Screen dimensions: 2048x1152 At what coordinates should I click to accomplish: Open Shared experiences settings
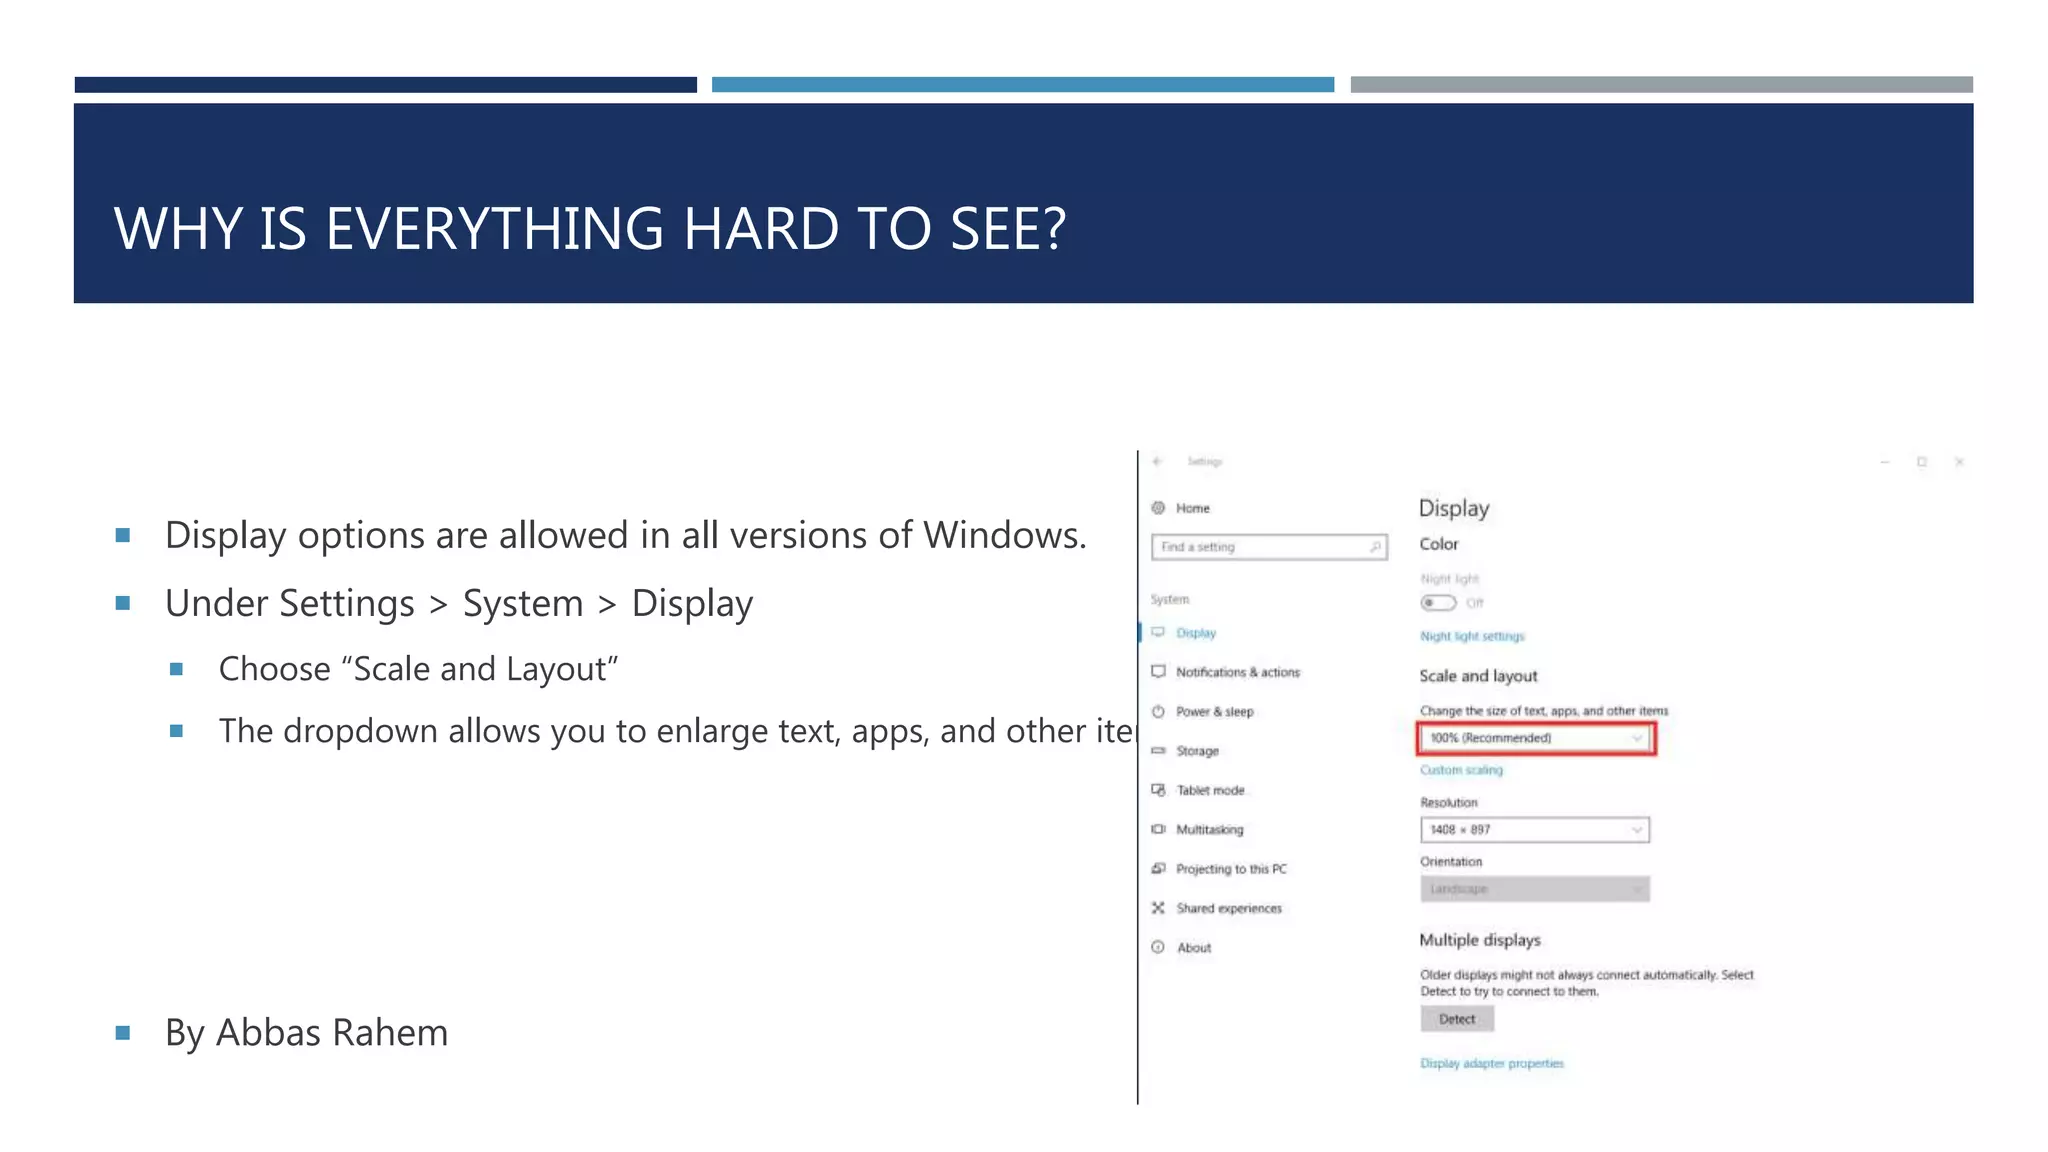pyautogui.click(x=1229, y=908)
